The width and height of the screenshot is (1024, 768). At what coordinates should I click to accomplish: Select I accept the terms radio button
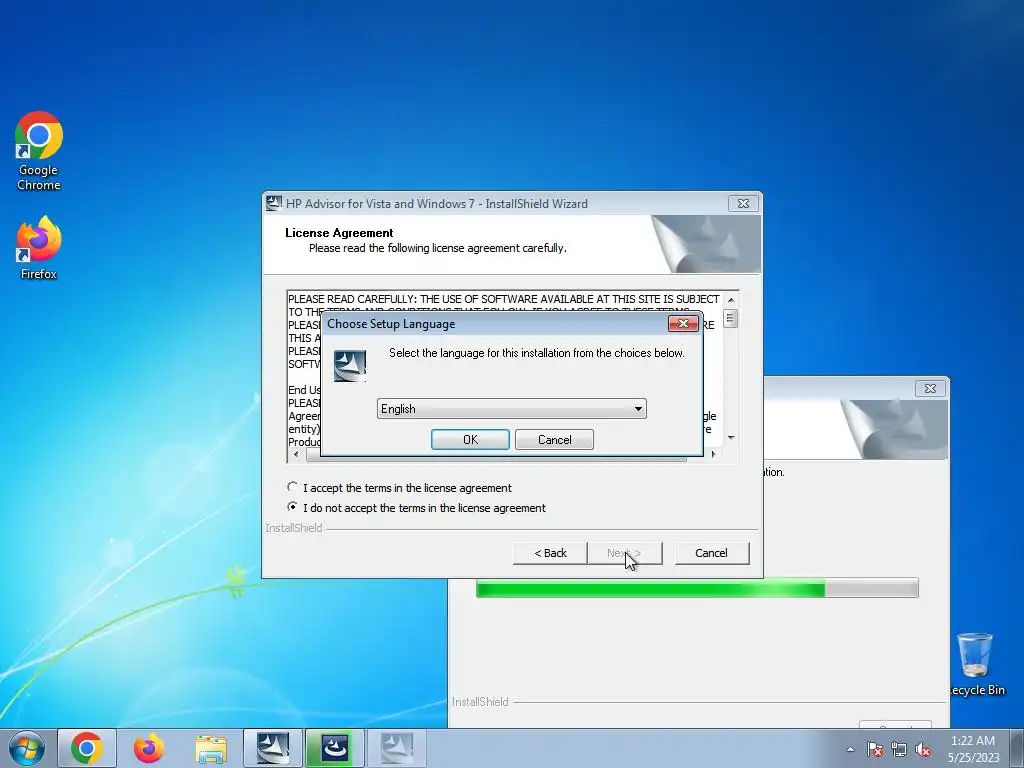[293, 487]
